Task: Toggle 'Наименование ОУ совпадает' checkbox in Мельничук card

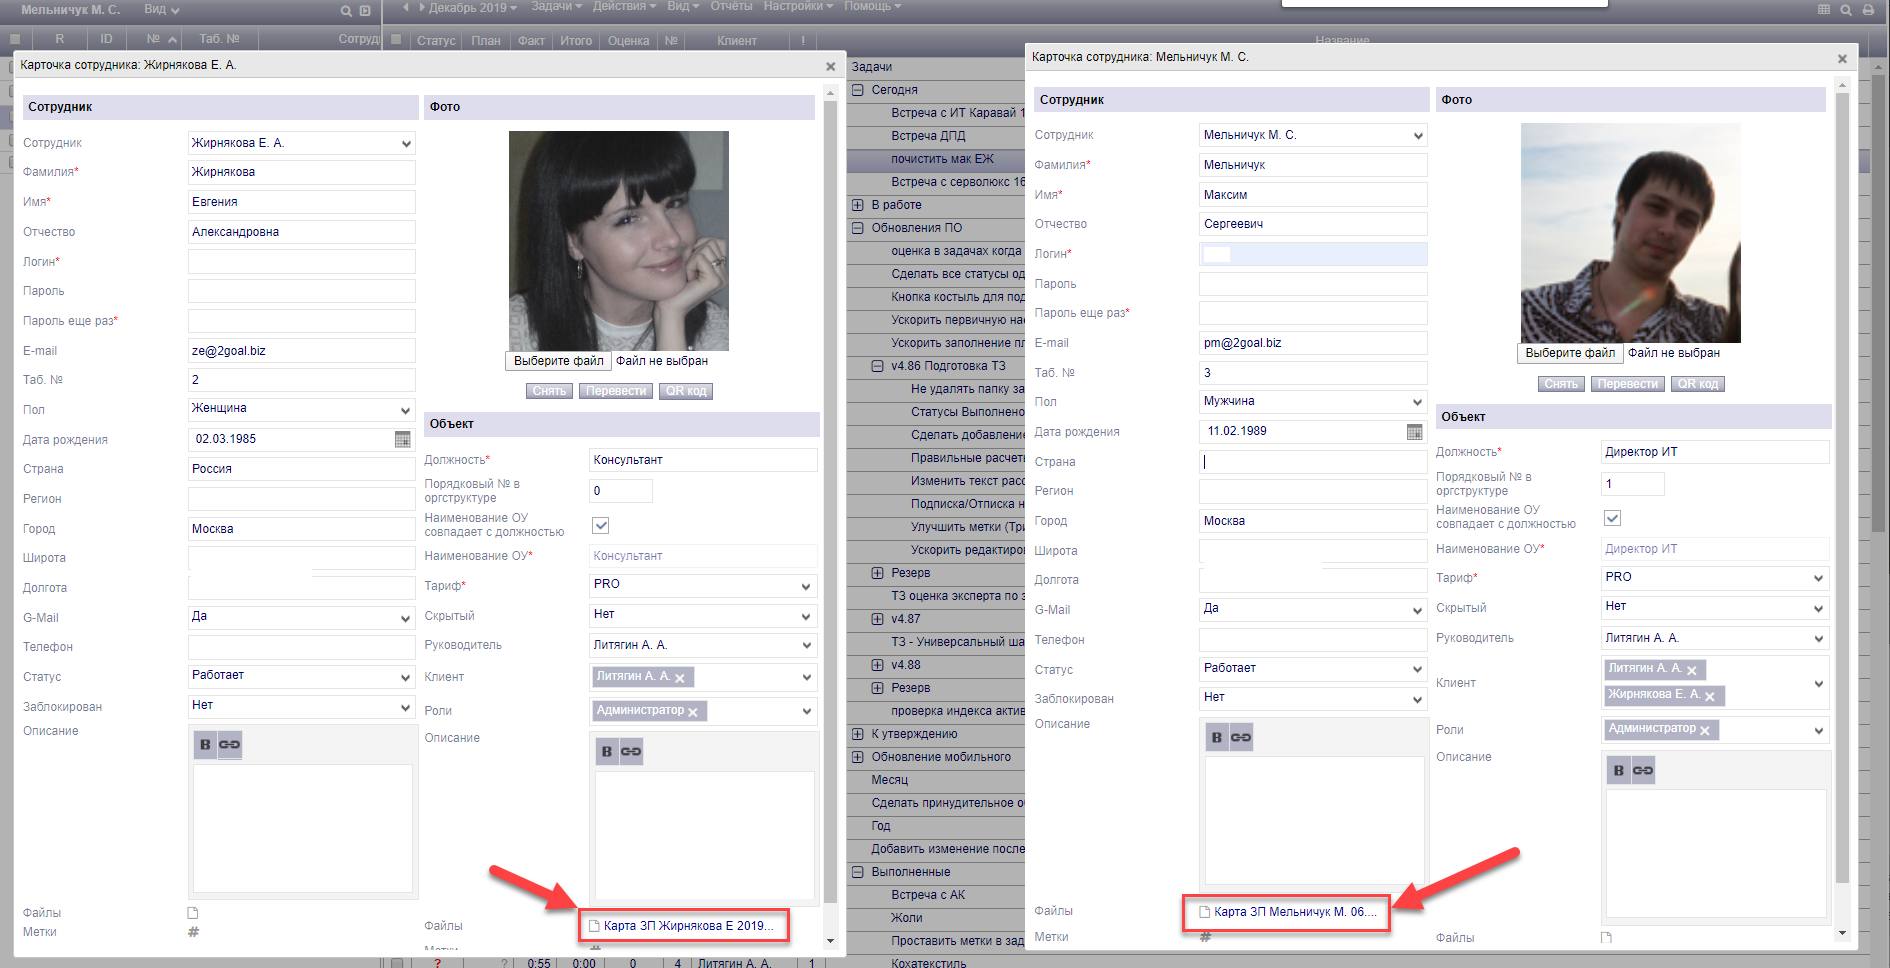Action: pyautogui.click(x=1612, y=518)
